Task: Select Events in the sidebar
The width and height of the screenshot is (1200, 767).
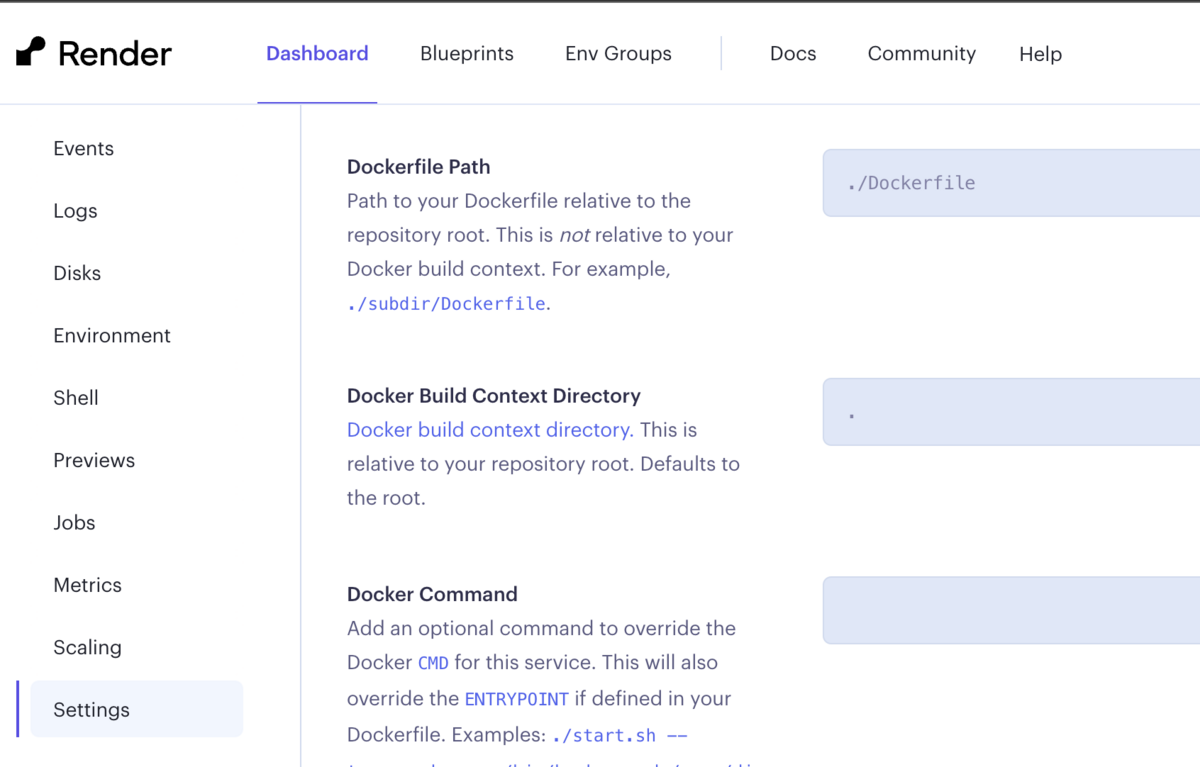Action: click(x=83, y=148)
